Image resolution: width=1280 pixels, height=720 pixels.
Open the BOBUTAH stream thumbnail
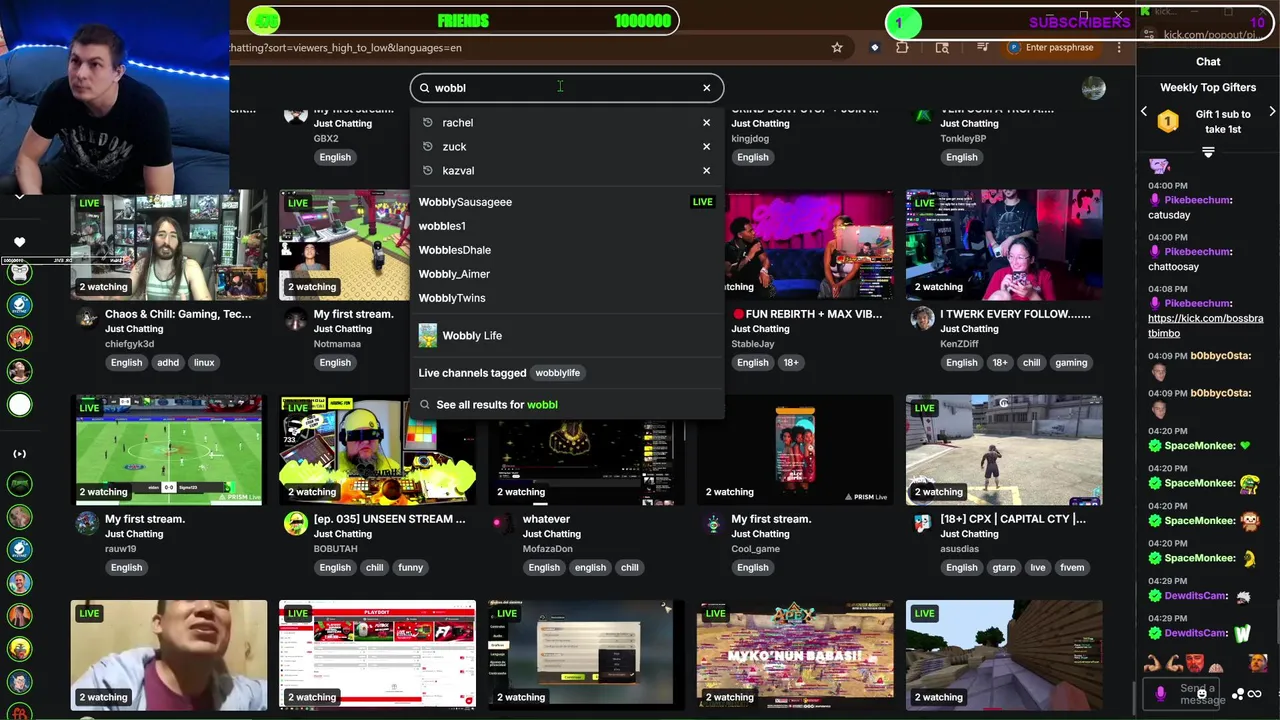pos(377,450)
